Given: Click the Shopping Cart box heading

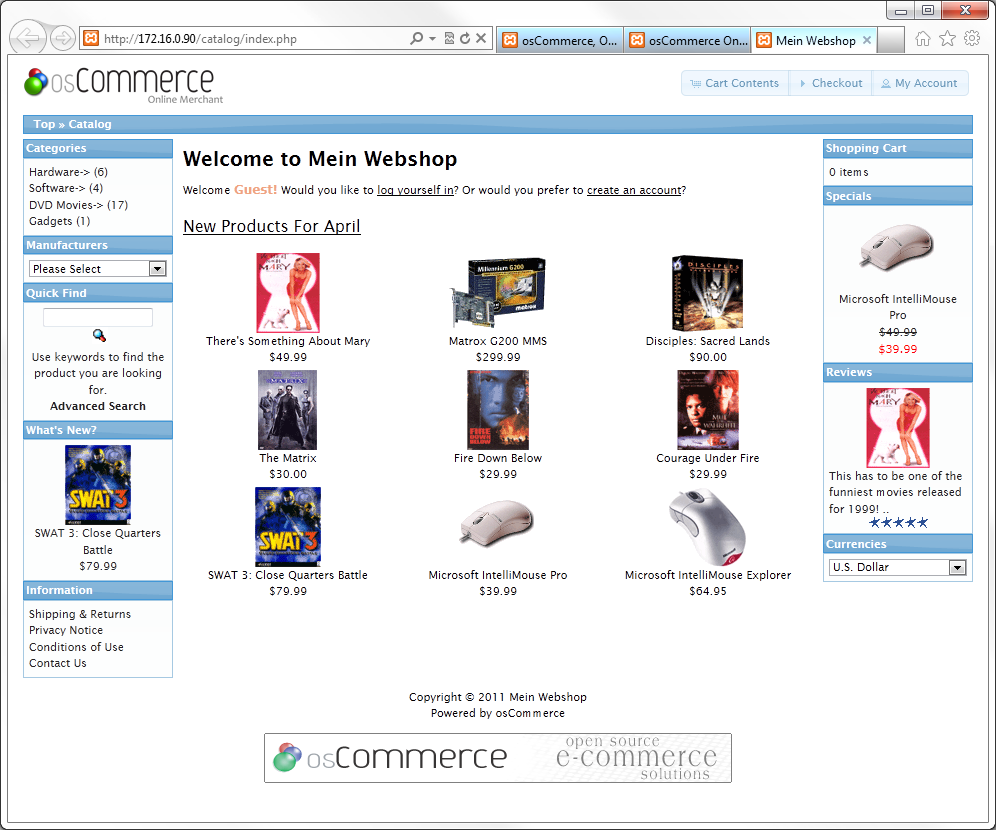Looking at the screenshot, I should click(x=898, y=149).
